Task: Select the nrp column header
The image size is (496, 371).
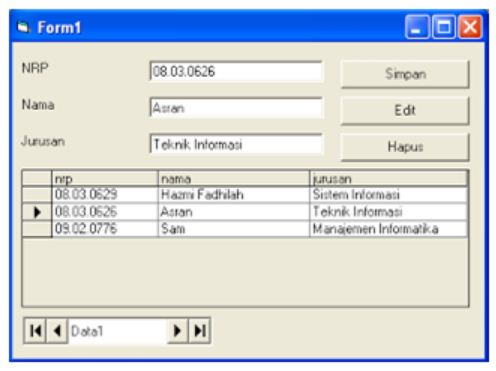Action: [x=105, y=179]
